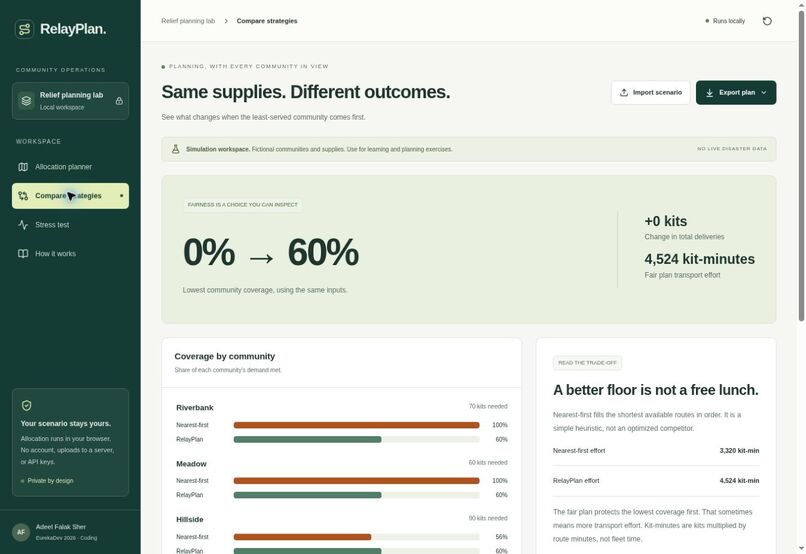This screenshot has height=554, width=806.
Task: Go to Stress test page
Action: click(70, 225)
